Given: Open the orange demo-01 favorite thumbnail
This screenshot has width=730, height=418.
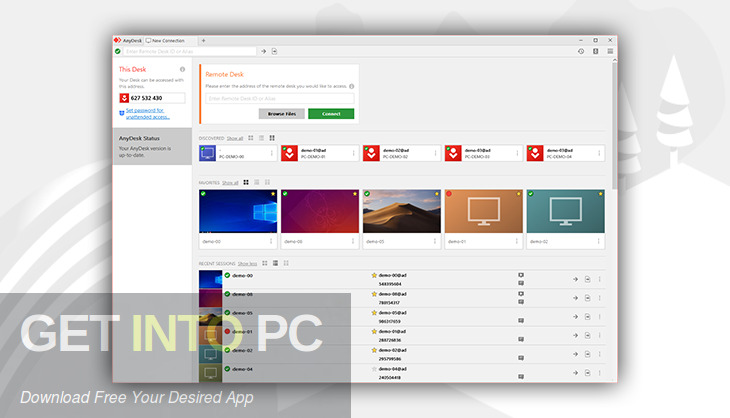Looking at the screenshot, I should (x=484, y=211).
